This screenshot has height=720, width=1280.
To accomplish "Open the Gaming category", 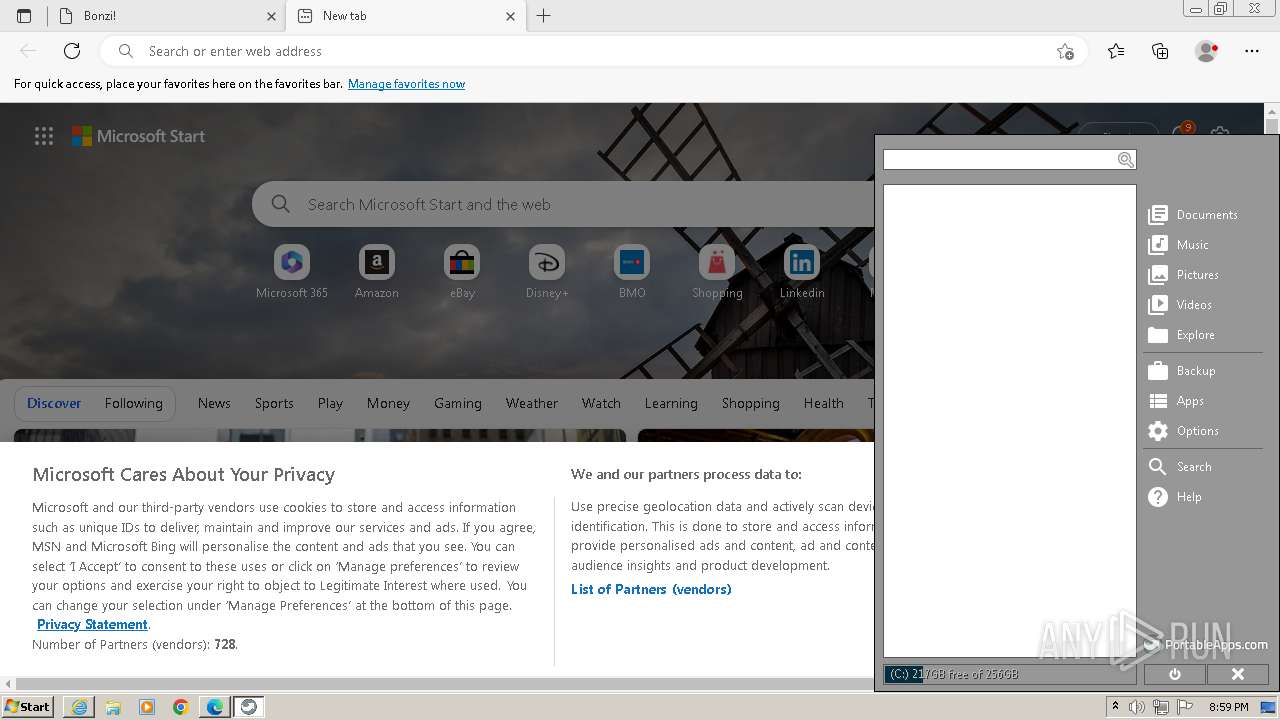I will click(458, 403).
